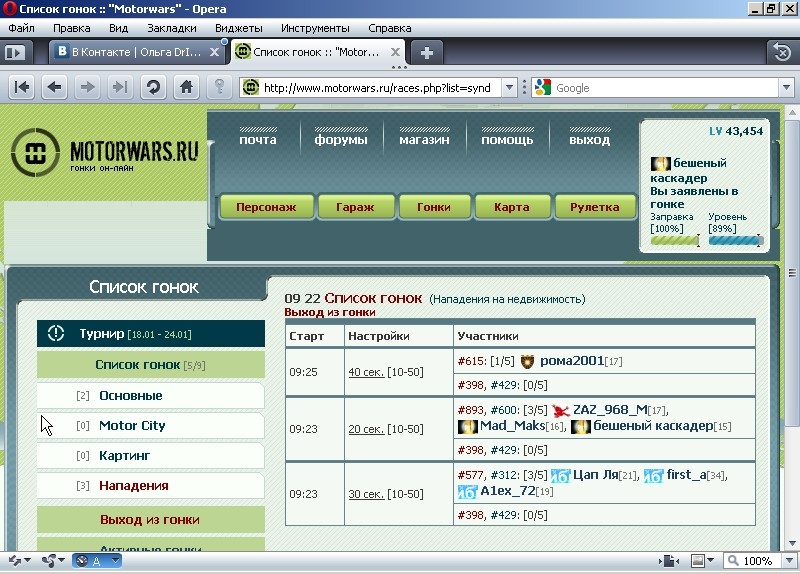The image size is (800, 574).
Task: Click the Гонки button
Action: 434,207
